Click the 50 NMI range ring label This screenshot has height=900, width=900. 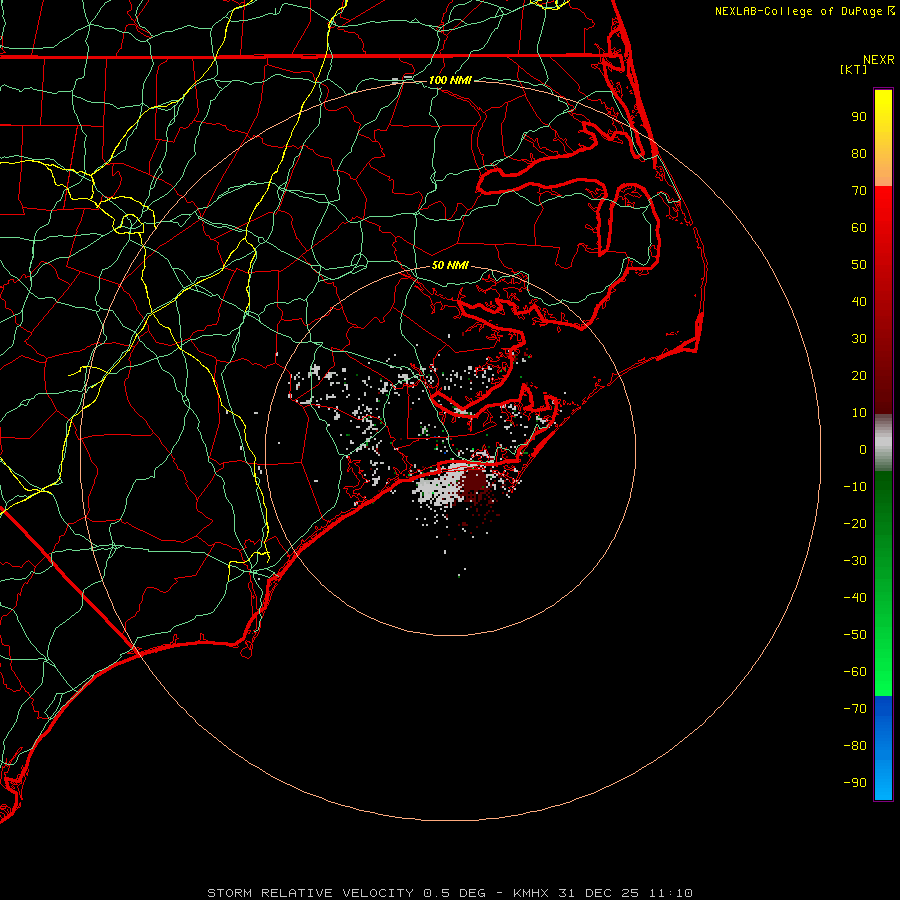(450, 265)
